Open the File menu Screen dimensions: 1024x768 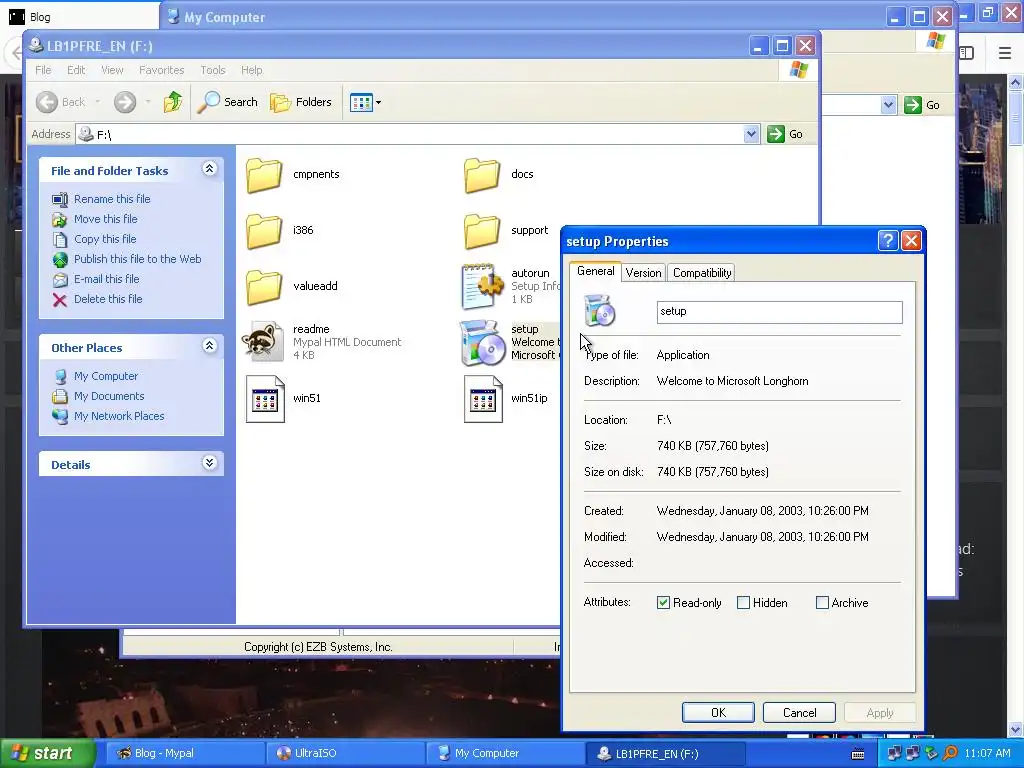[43, 70]
